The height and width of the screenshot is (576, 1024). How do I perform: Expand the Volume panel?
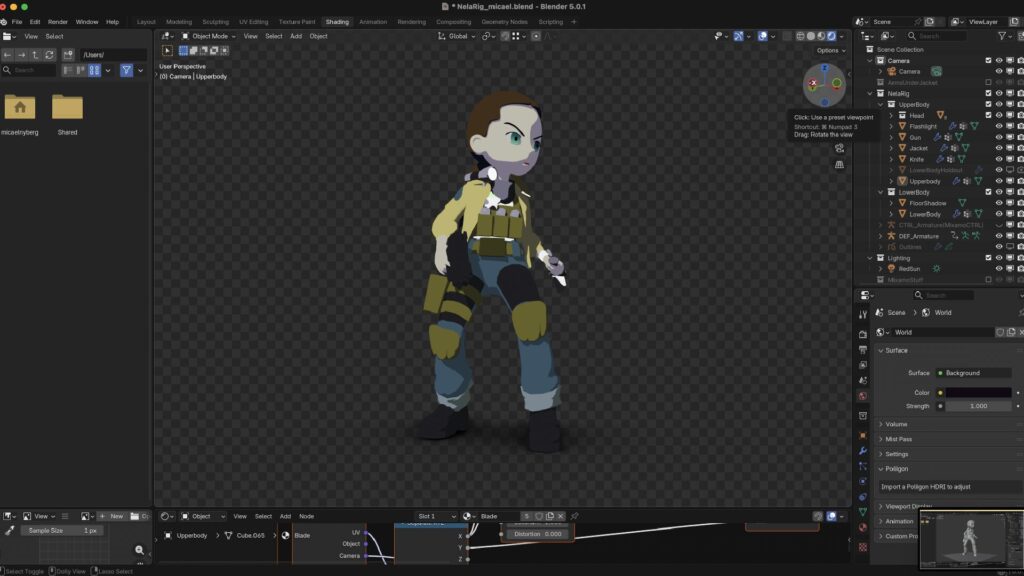click(x=896, y=424)
